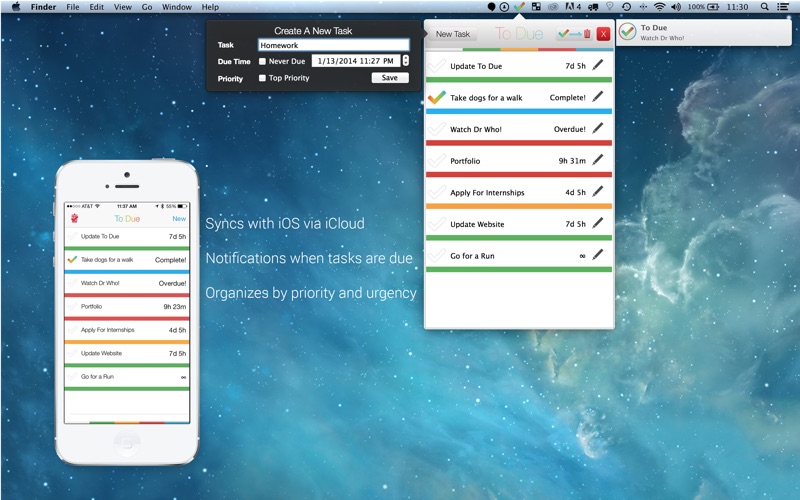800x500 pixels.
Task: Click pencil icon for Take dogs for a walk
Action: tap(597, 96)
